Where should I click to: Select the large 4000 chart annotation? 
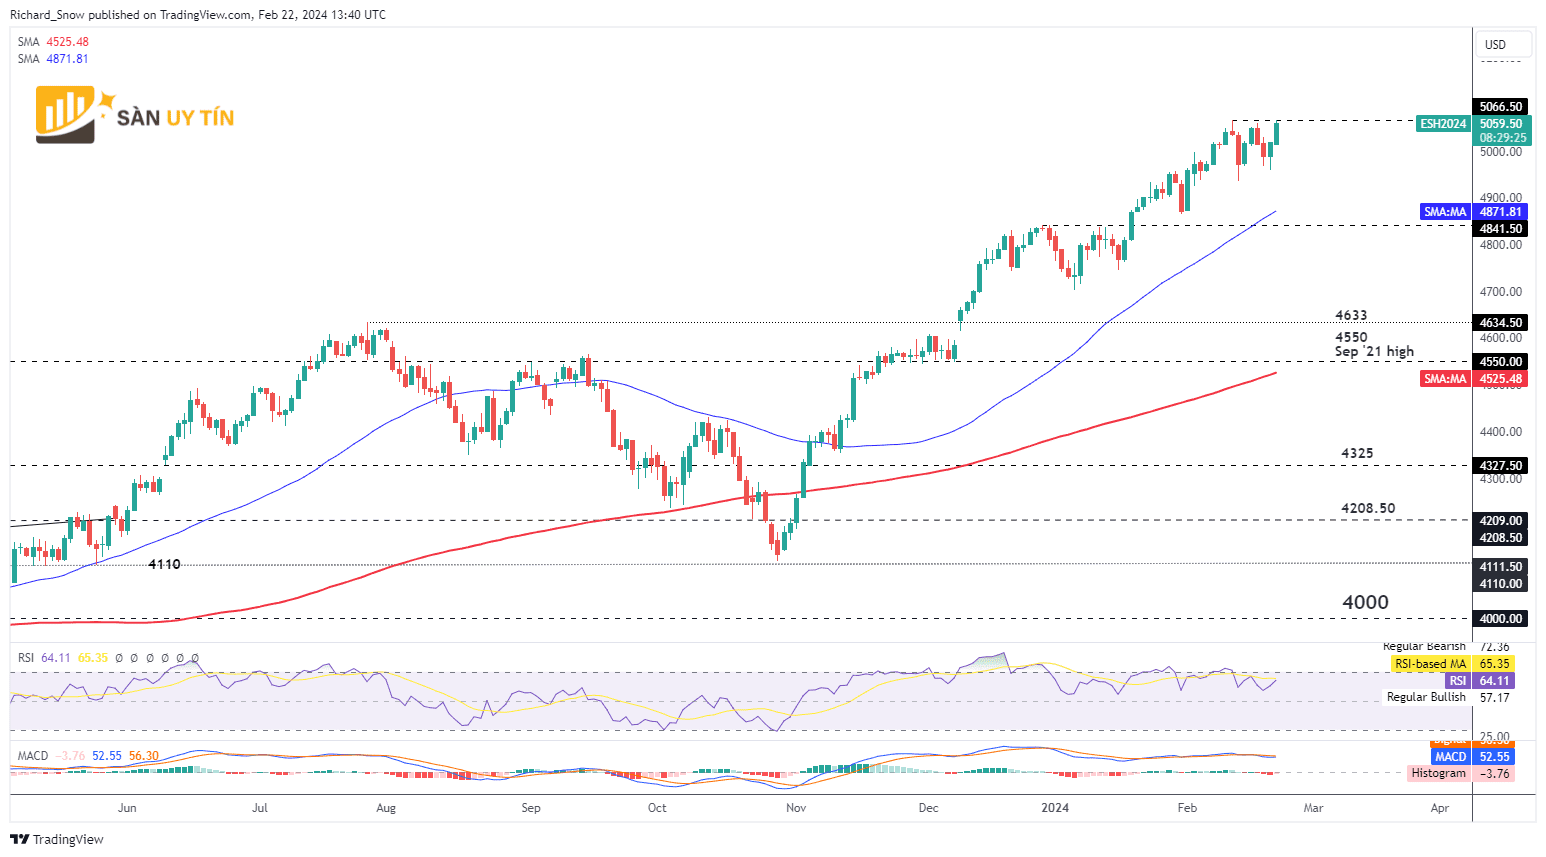coord(1365,602)
